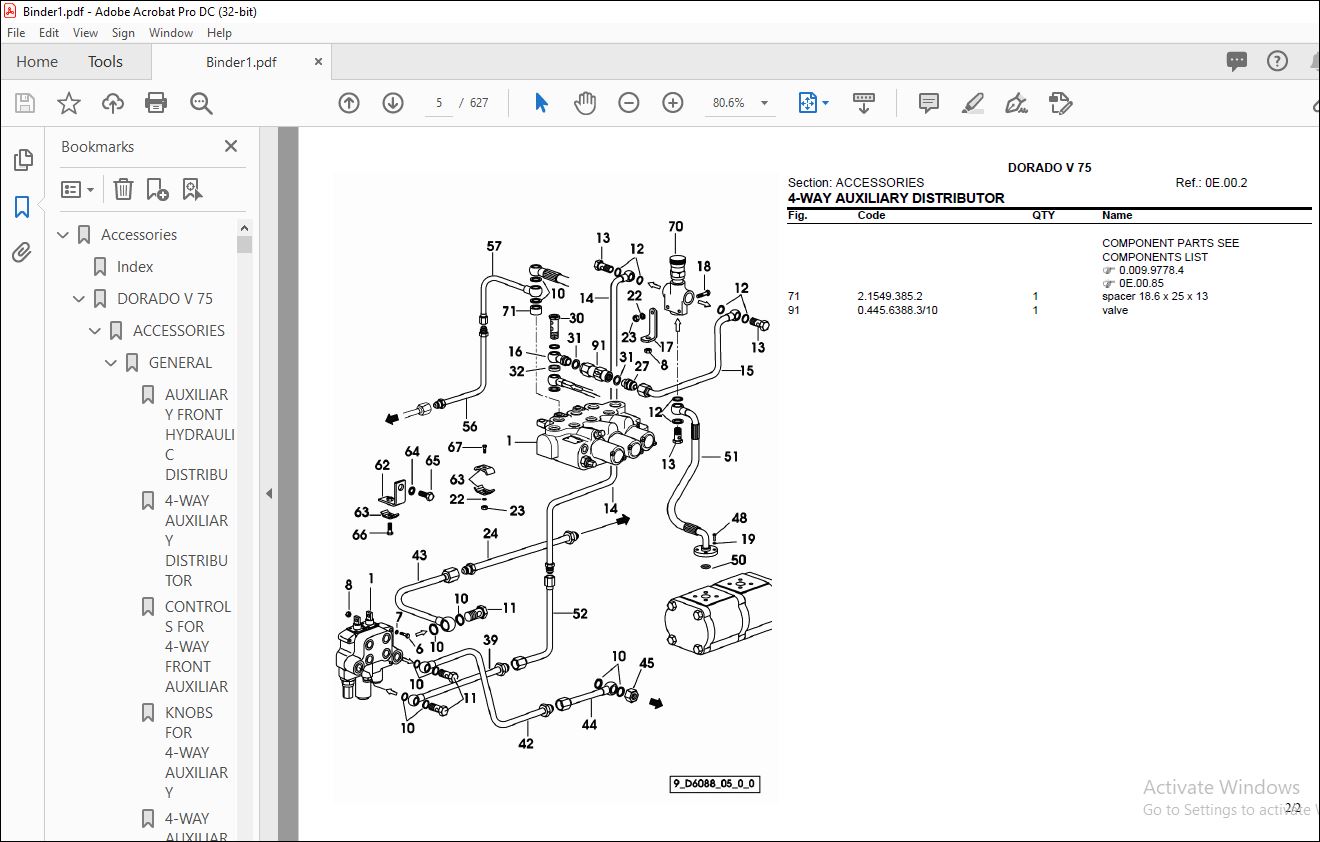Screen dimensions: 1320x842
Task: Open the page thumbnails panel icon
Action: click(x=22, y=160)
